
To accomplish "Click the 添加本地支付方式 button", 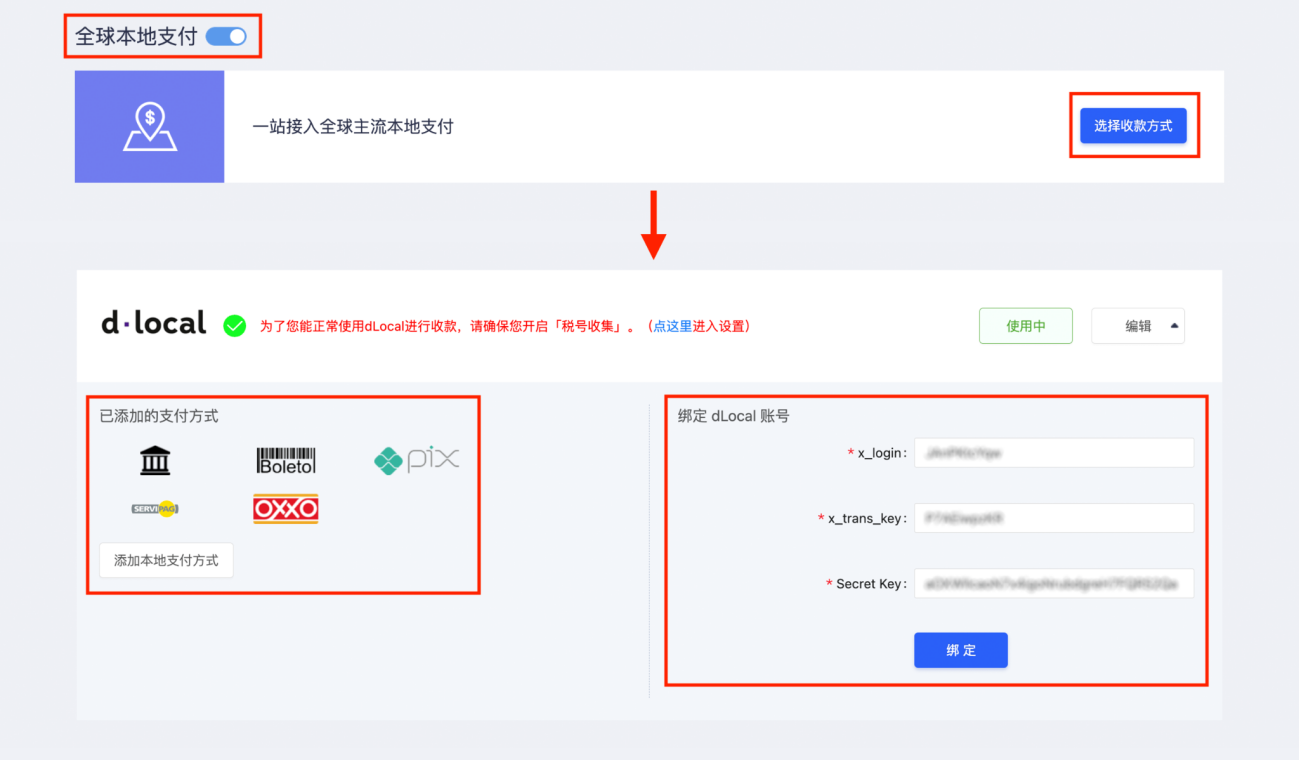I will pos(166,560).
